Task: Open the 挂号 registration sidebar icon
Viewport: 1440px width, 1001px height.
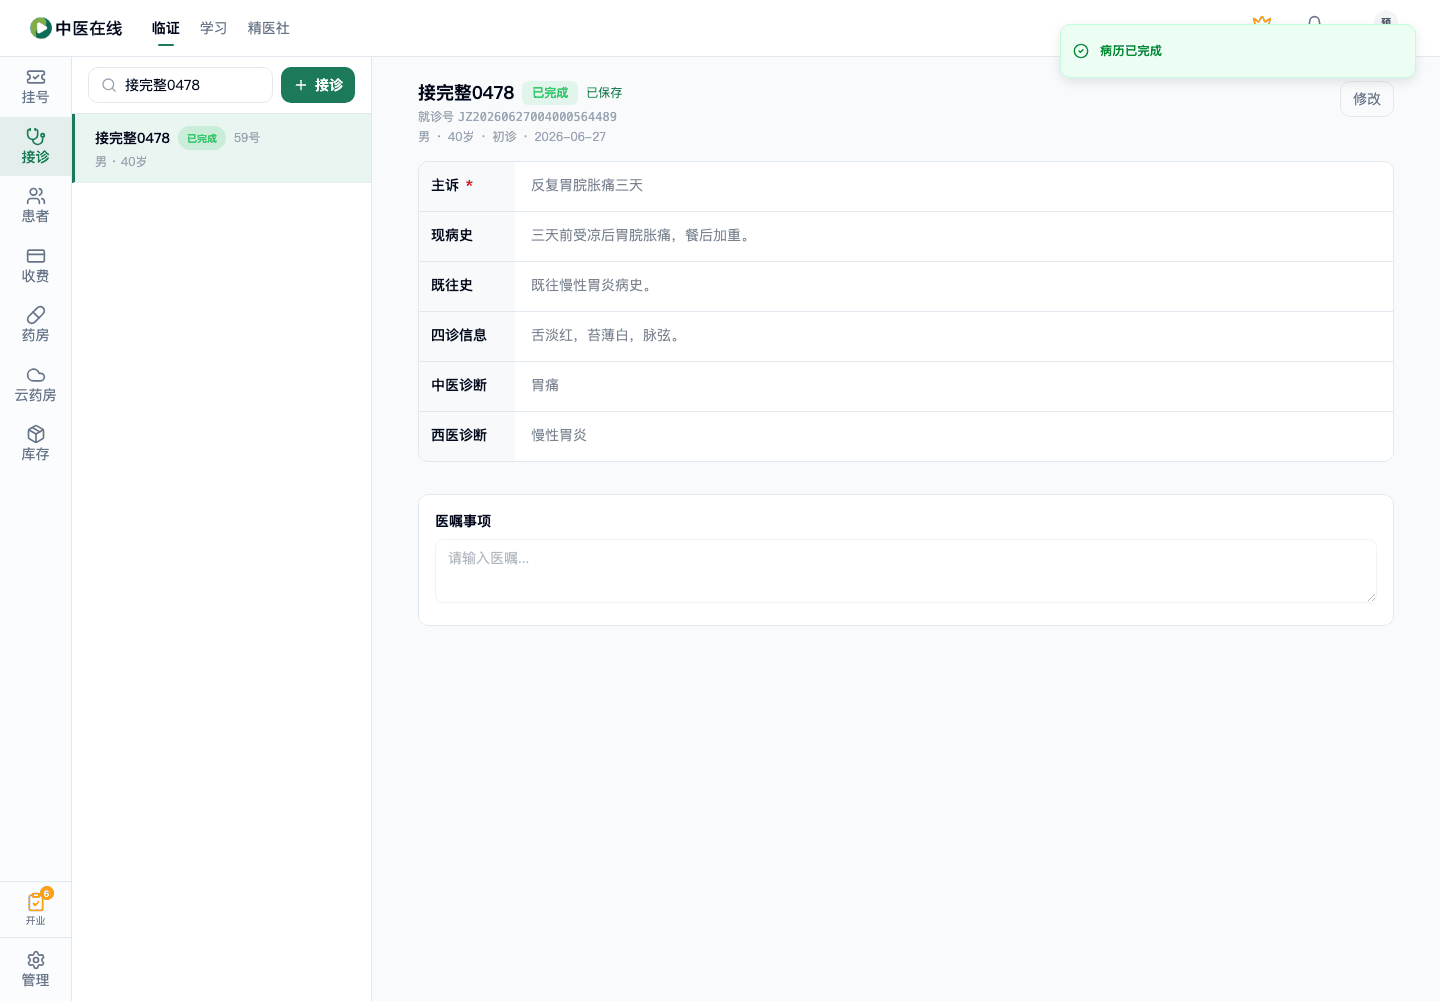Action: click(x=35, y=87)
